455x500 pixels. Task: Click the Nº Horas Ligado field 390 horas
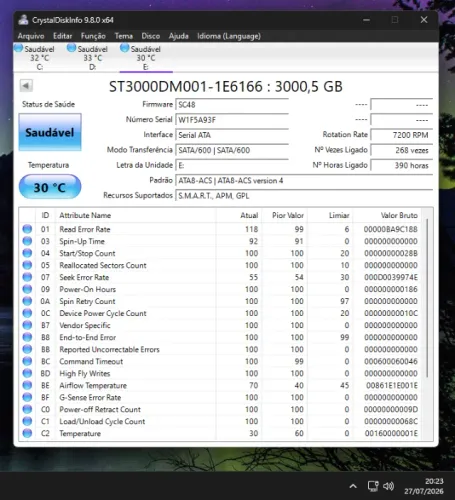point(402,165)
